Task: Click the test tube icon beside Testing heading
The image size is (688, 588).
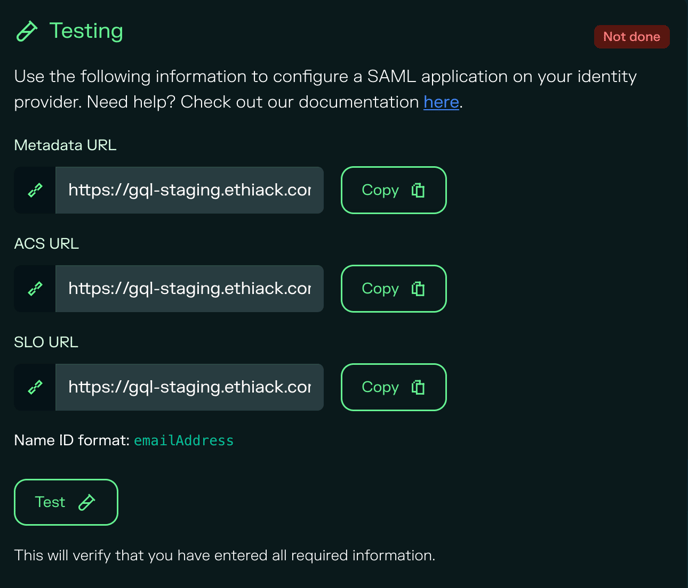Action: tap(27, 32)
